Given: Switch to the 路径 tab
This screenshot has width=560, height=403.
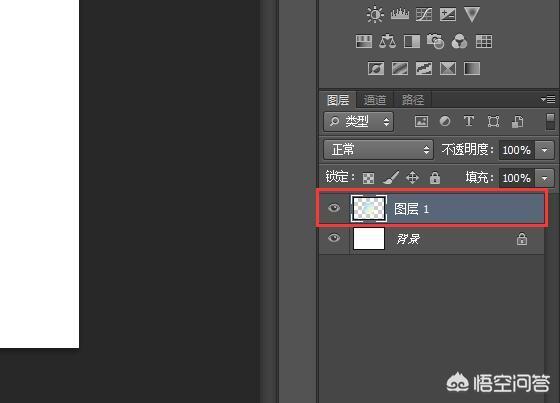Looking at the screenshot, I should 412,100.
